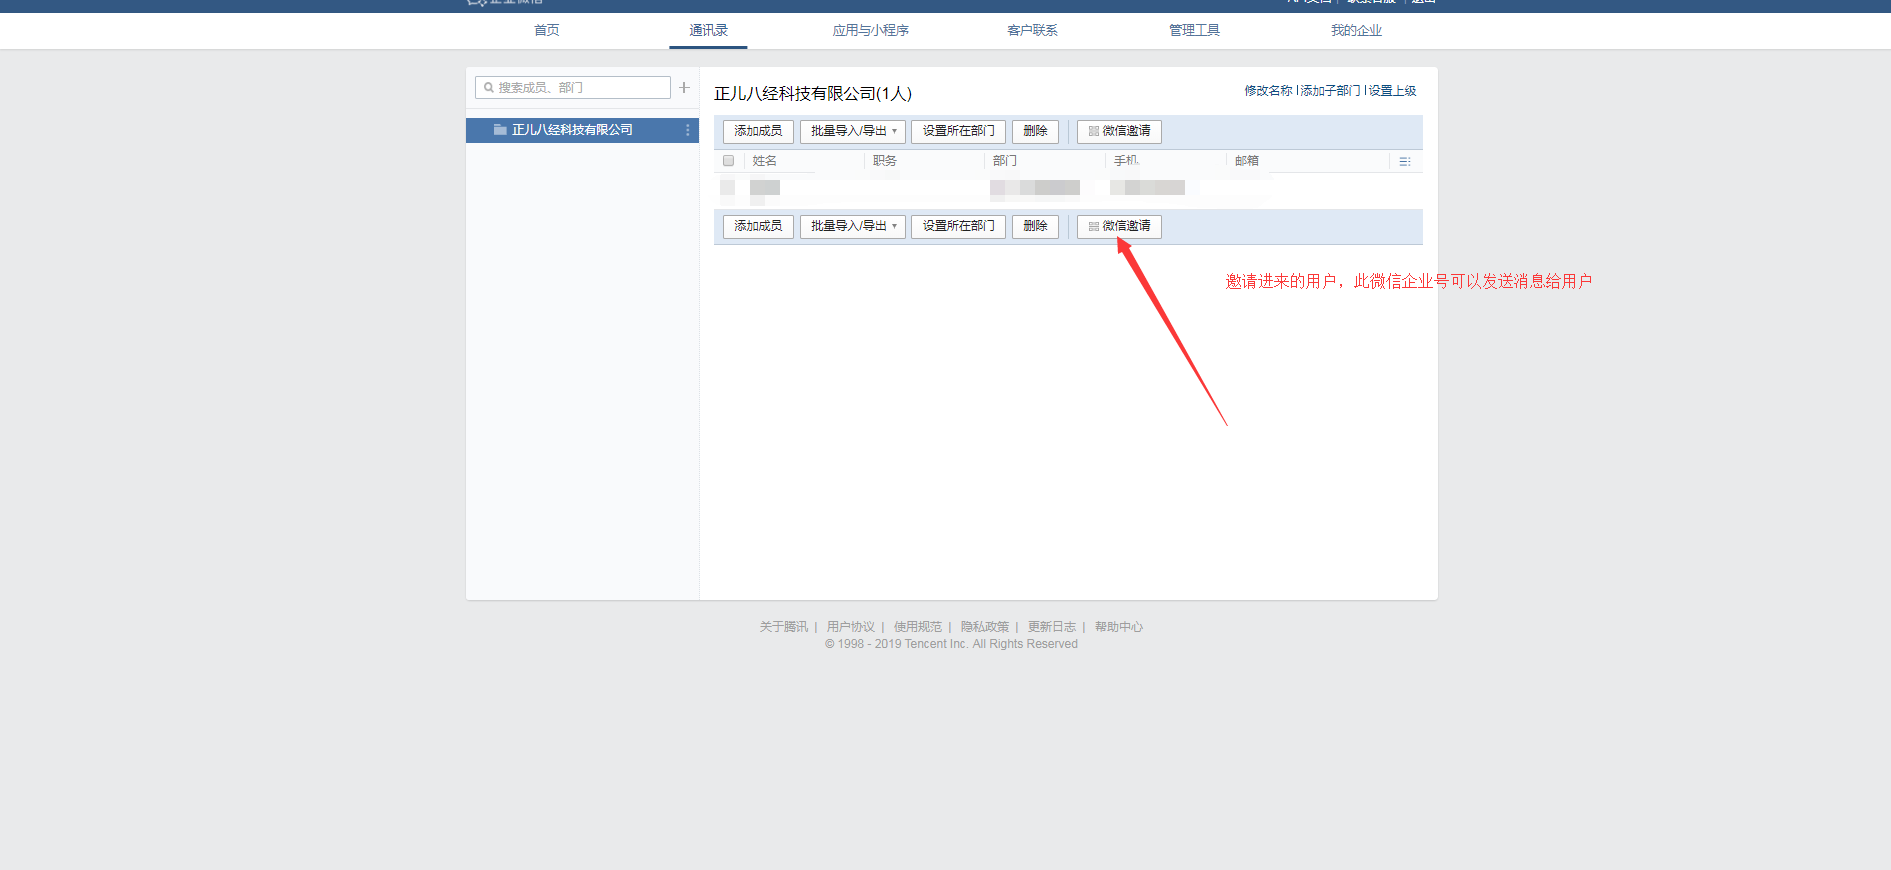Click the 职务 column header
Image resolution: width=1891 pixels, height=870 pixels.
coord(885,161)
